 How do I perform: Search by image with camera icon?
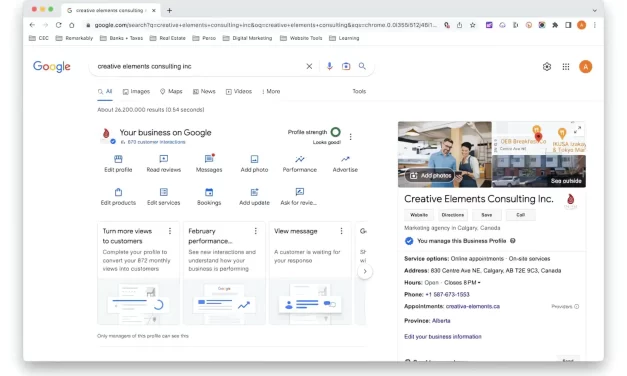346,66
